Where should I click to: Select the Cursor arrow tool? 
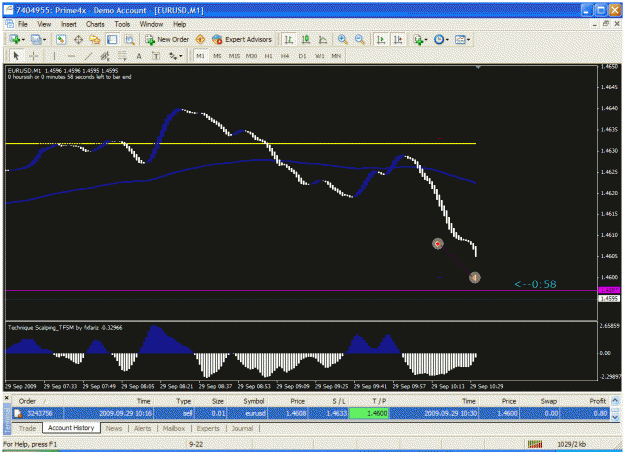[x=16, y=56]
